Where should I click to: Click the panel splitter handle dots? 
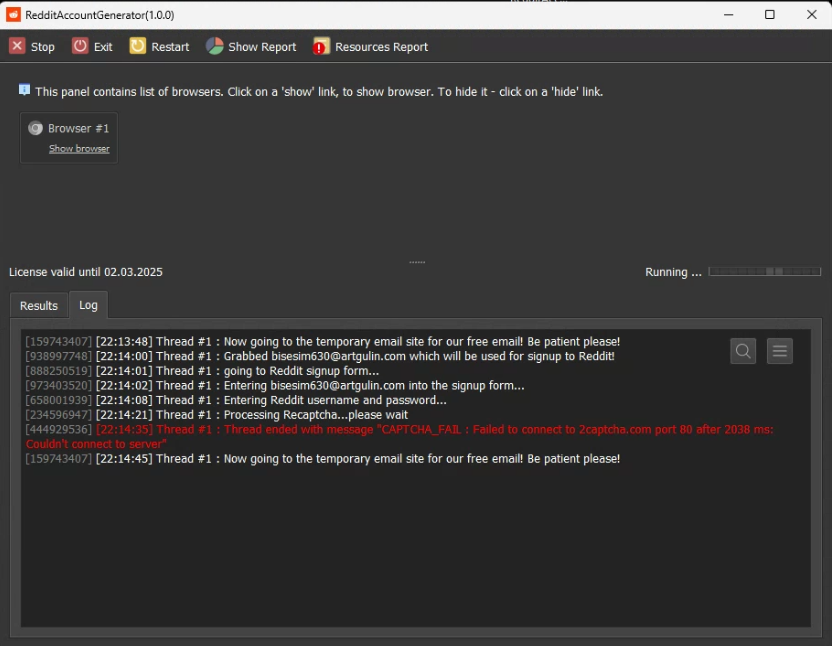click(x=417, y=262)
